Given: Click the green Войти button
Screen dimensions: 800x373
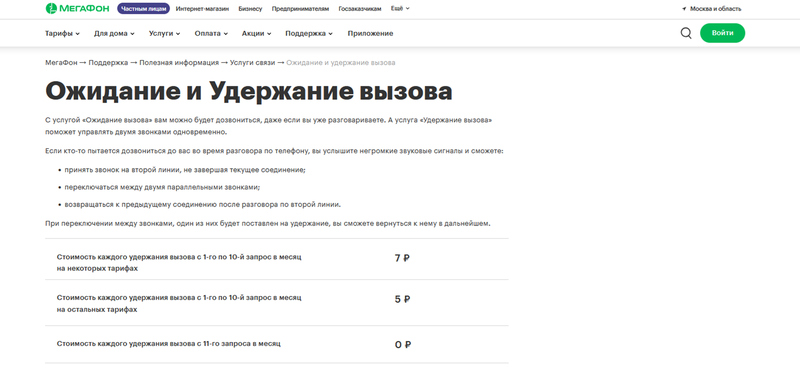Looking at the screenshot, I should [x=722, y=33].
